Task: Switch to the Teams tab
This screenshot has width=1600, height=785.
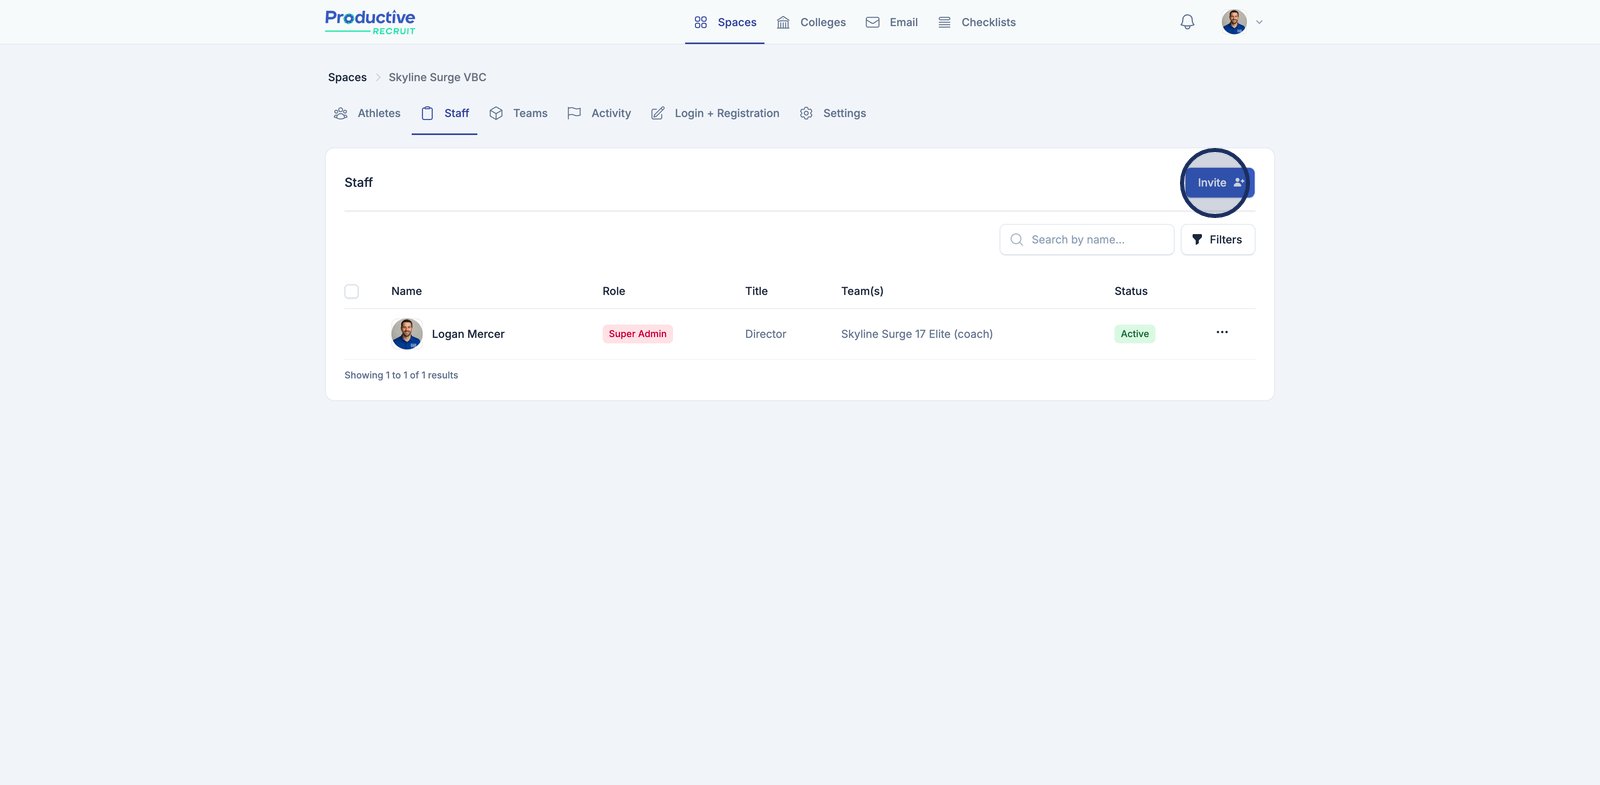Action: point(518,113)
